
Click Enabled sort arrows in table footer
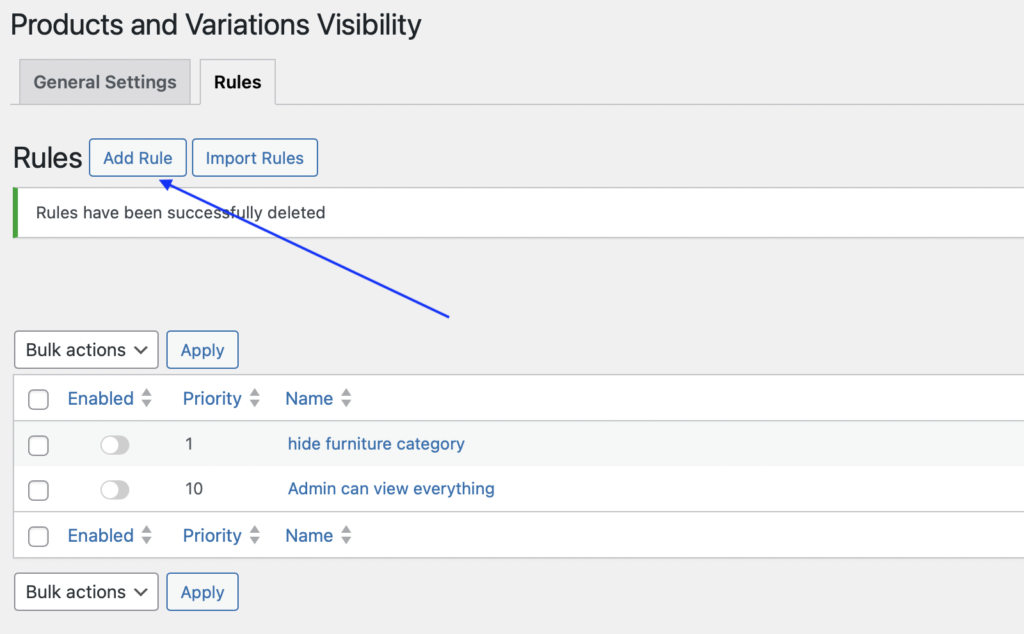146,535
